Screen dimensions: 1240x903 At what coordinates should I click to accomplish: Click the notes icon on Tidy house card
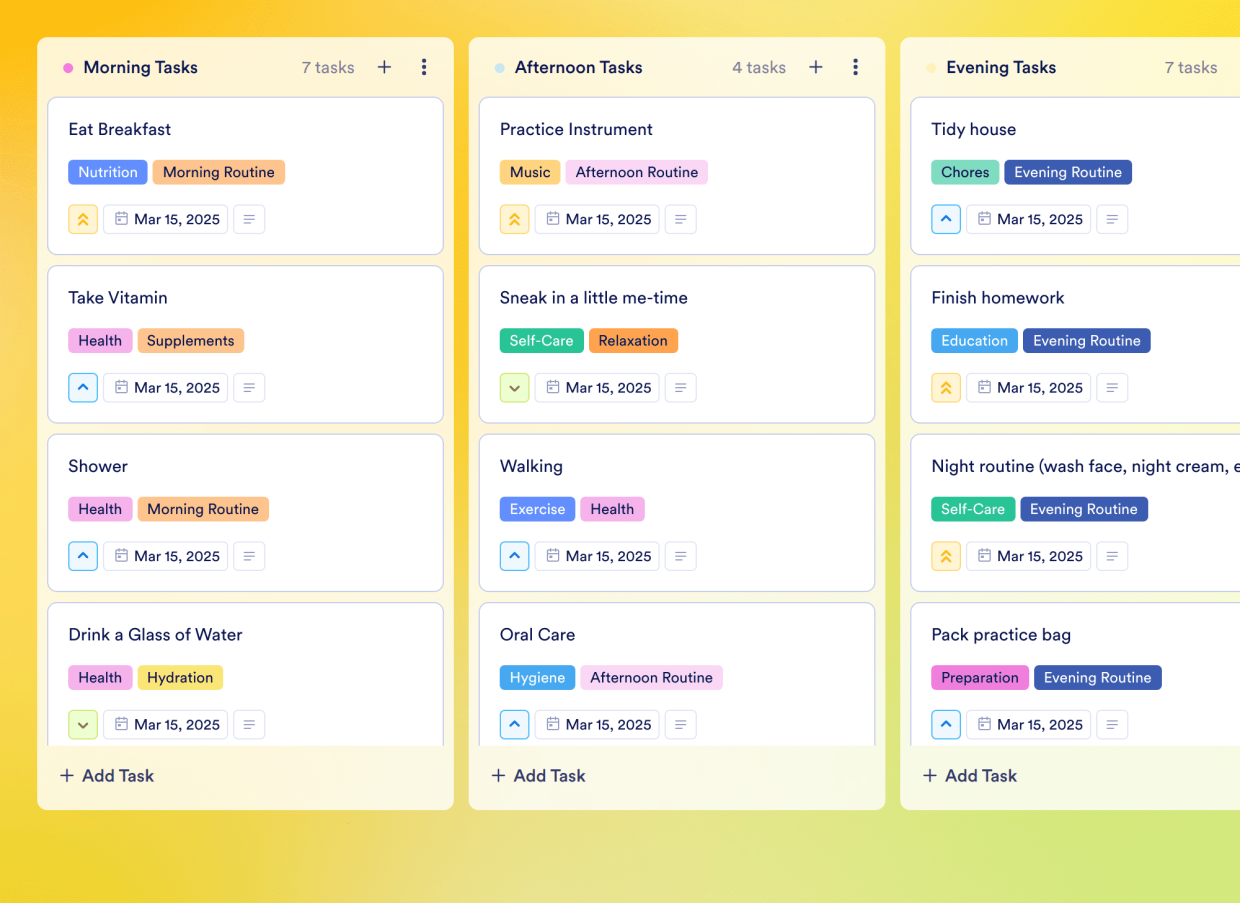click(1112, 219)
